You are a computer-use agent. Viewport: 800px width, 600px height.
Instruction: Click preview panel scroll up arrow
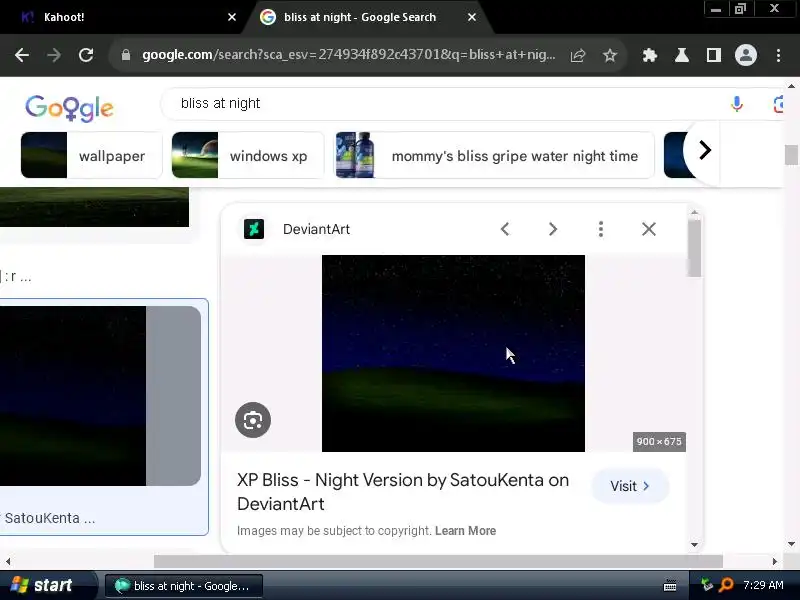click(x=694, y=212)
